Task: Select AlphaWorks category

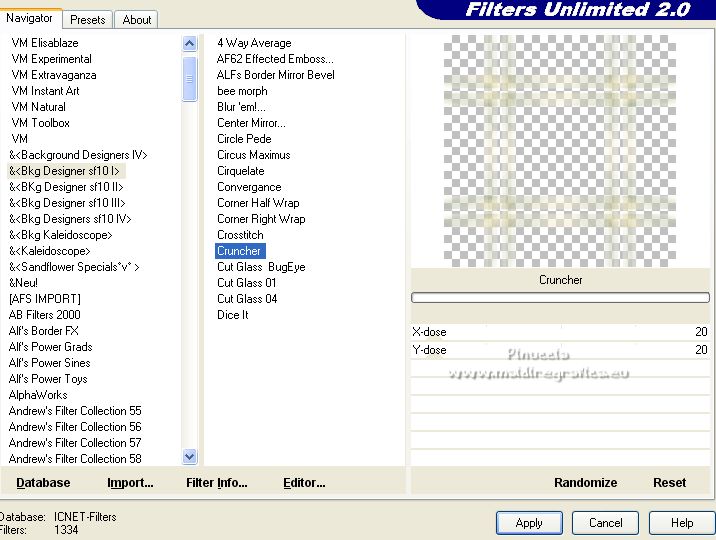Action: [x=38, y=394]
